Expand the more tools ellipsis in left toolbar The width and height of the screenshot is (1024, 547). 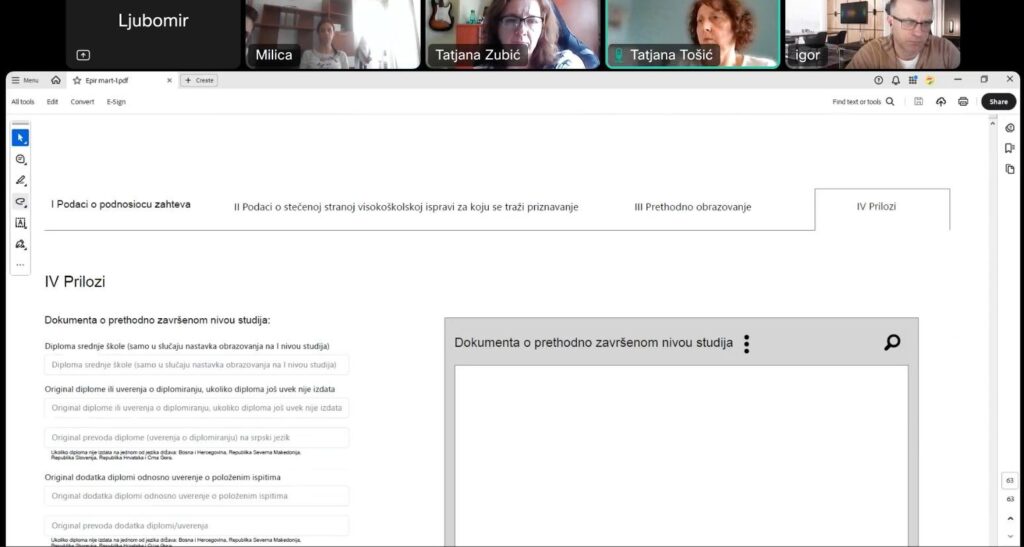(x=20, y=265)
